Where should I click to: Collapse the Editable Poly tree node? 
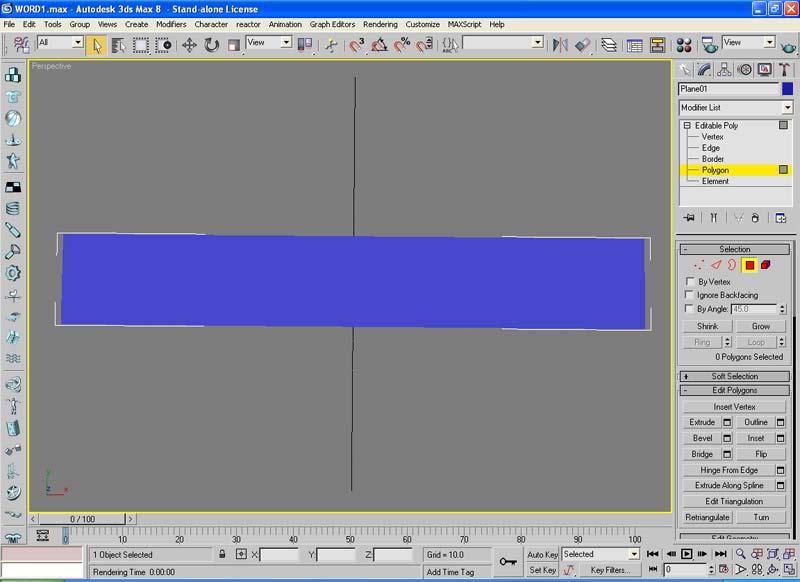click(687, 125)
